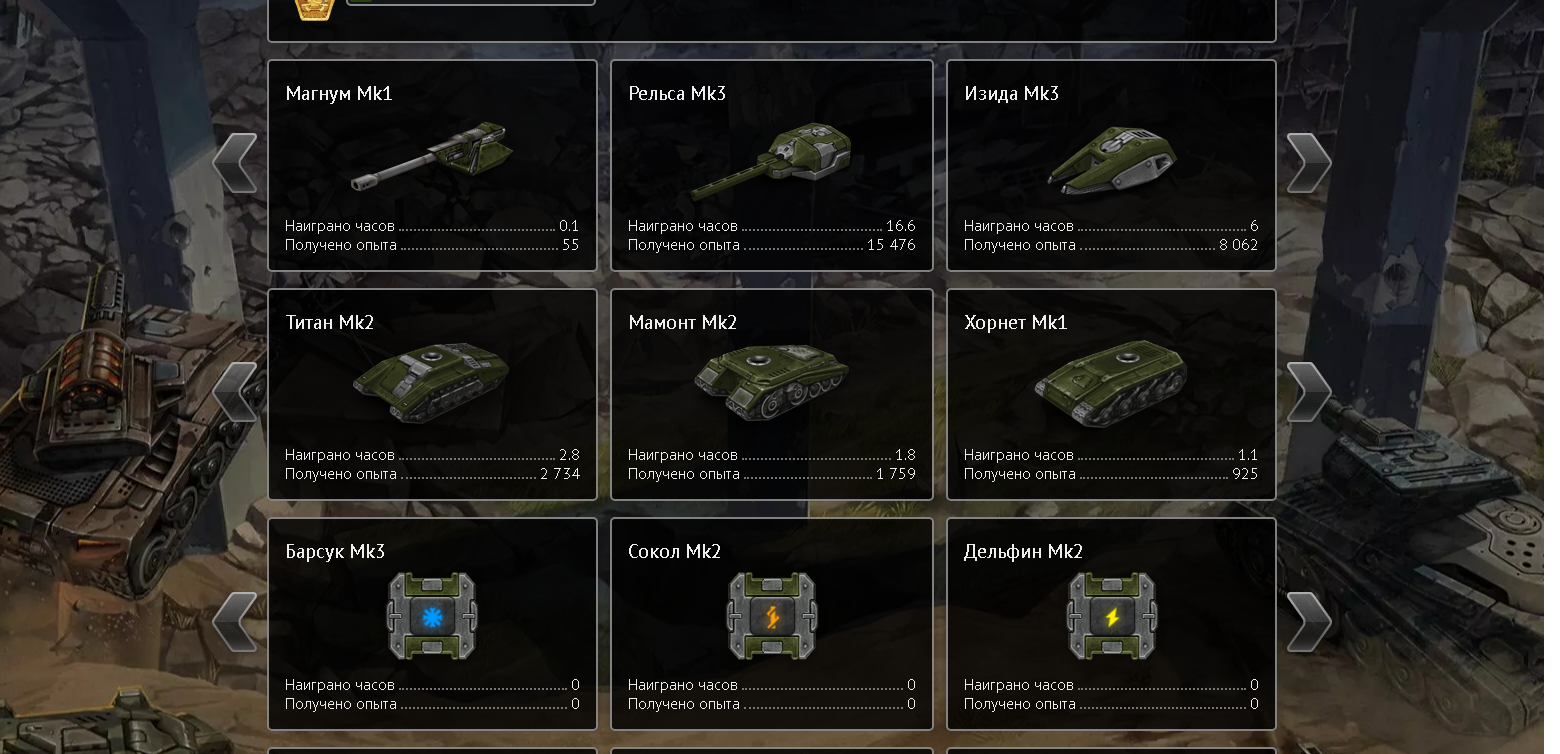Click the Магнум Mk1 turret image
The height and width of the screenshot is (754, 1560).
click(432, 157)
